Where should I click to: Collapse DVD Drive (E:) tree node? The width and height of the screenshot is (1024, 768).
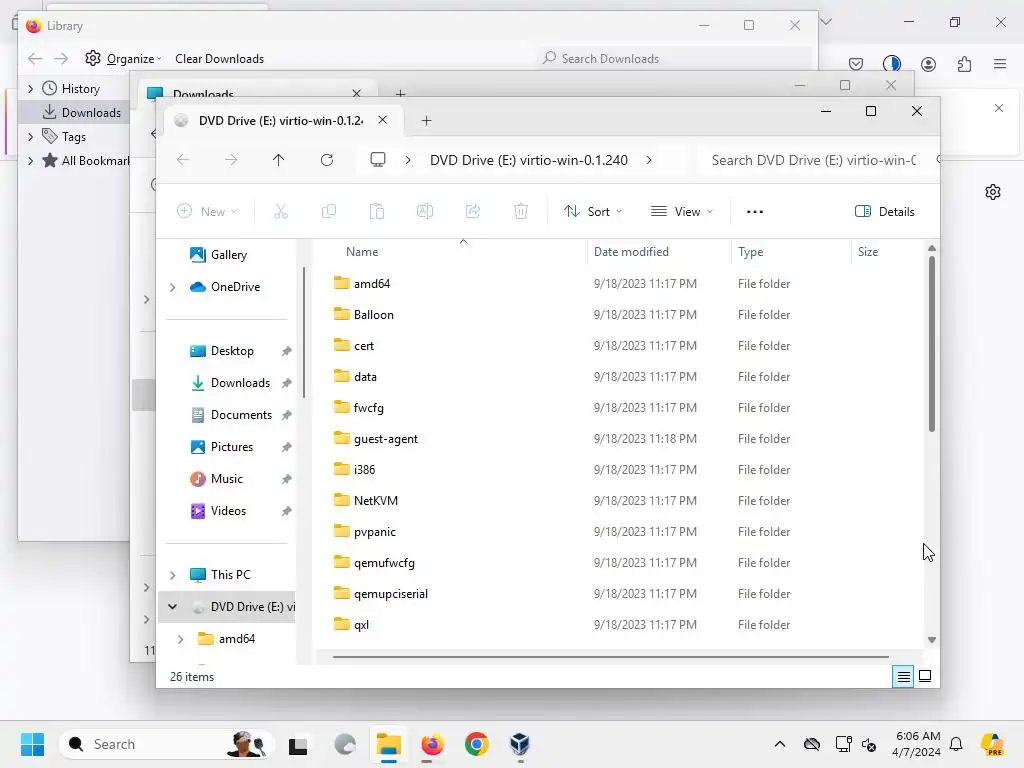click(172, 607)
